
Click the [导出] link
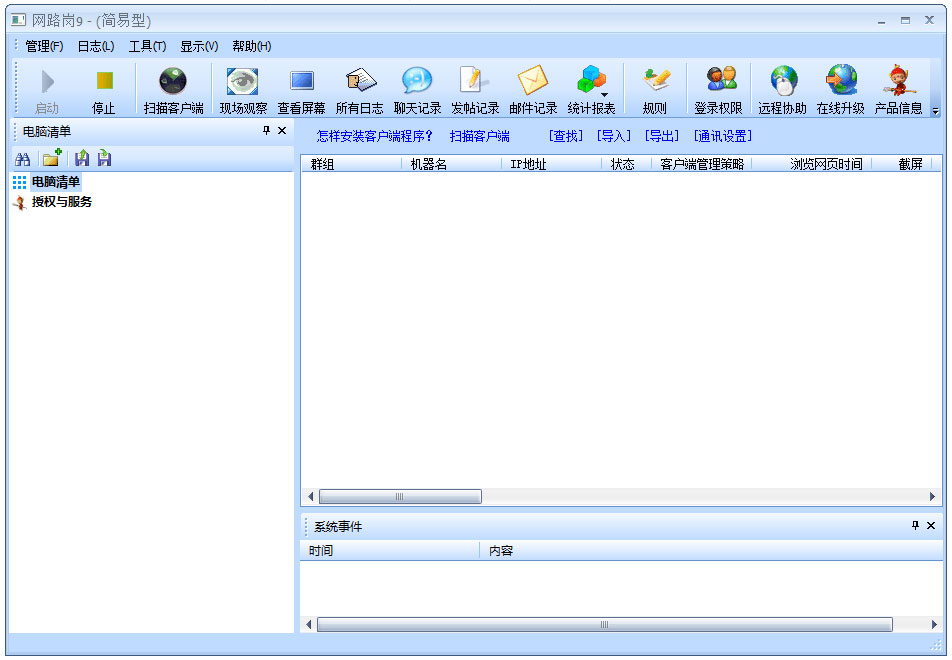(x=661, y=136)
